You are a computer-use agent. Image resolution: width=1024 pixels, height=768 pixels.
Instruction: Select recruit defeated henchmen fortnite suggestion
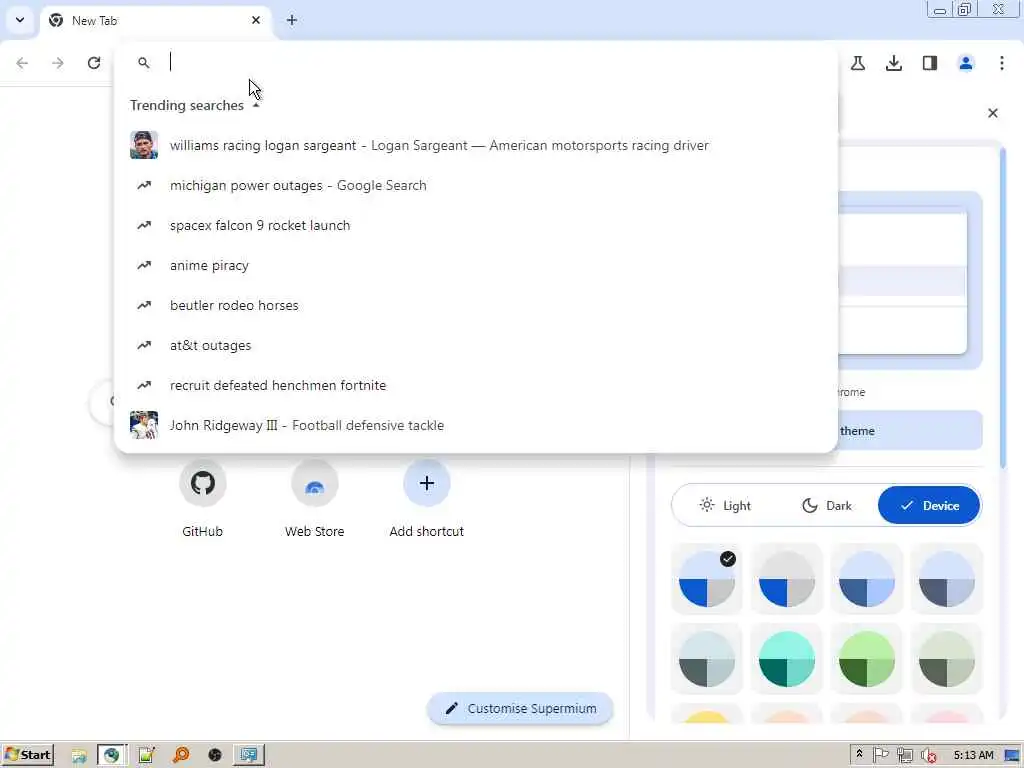click(475, 385)
